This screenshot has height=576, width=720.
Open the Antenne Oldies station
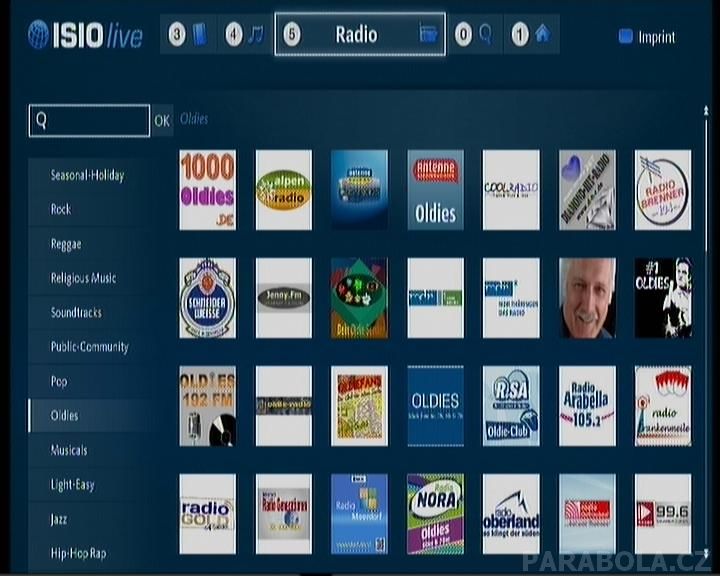(x=435, y=190)
